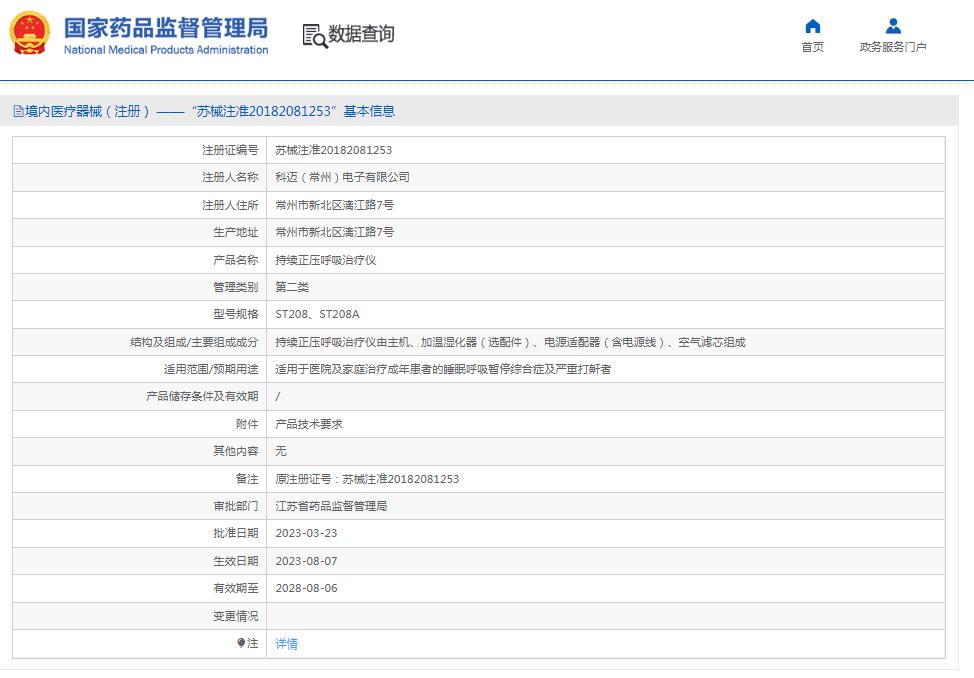Image resolution: width=974 pixels, height=678 pixels.
Task: Open the 首页 navigation item
Action: click(x=812, y=47)
